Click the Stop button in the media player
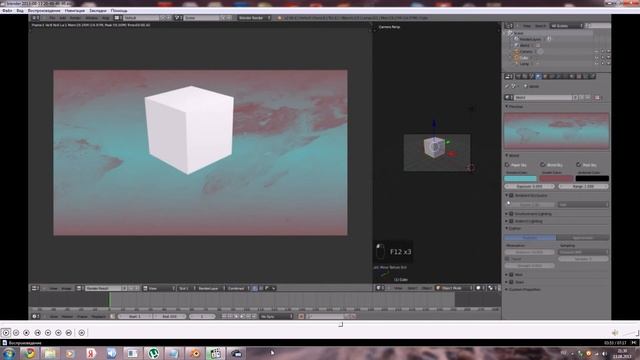 coord(26,333)
